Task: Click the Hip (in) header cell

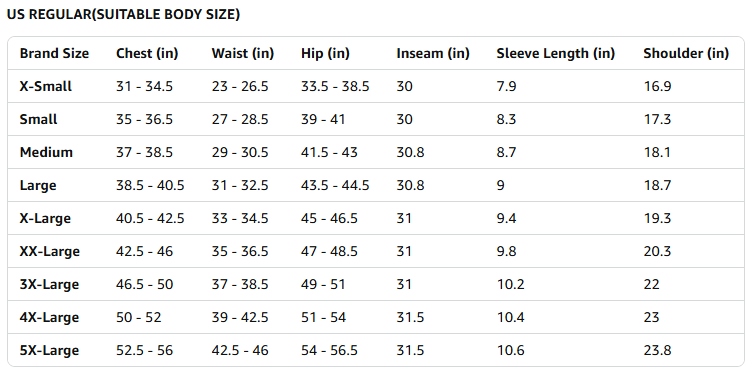Action: tap(325, 53)
